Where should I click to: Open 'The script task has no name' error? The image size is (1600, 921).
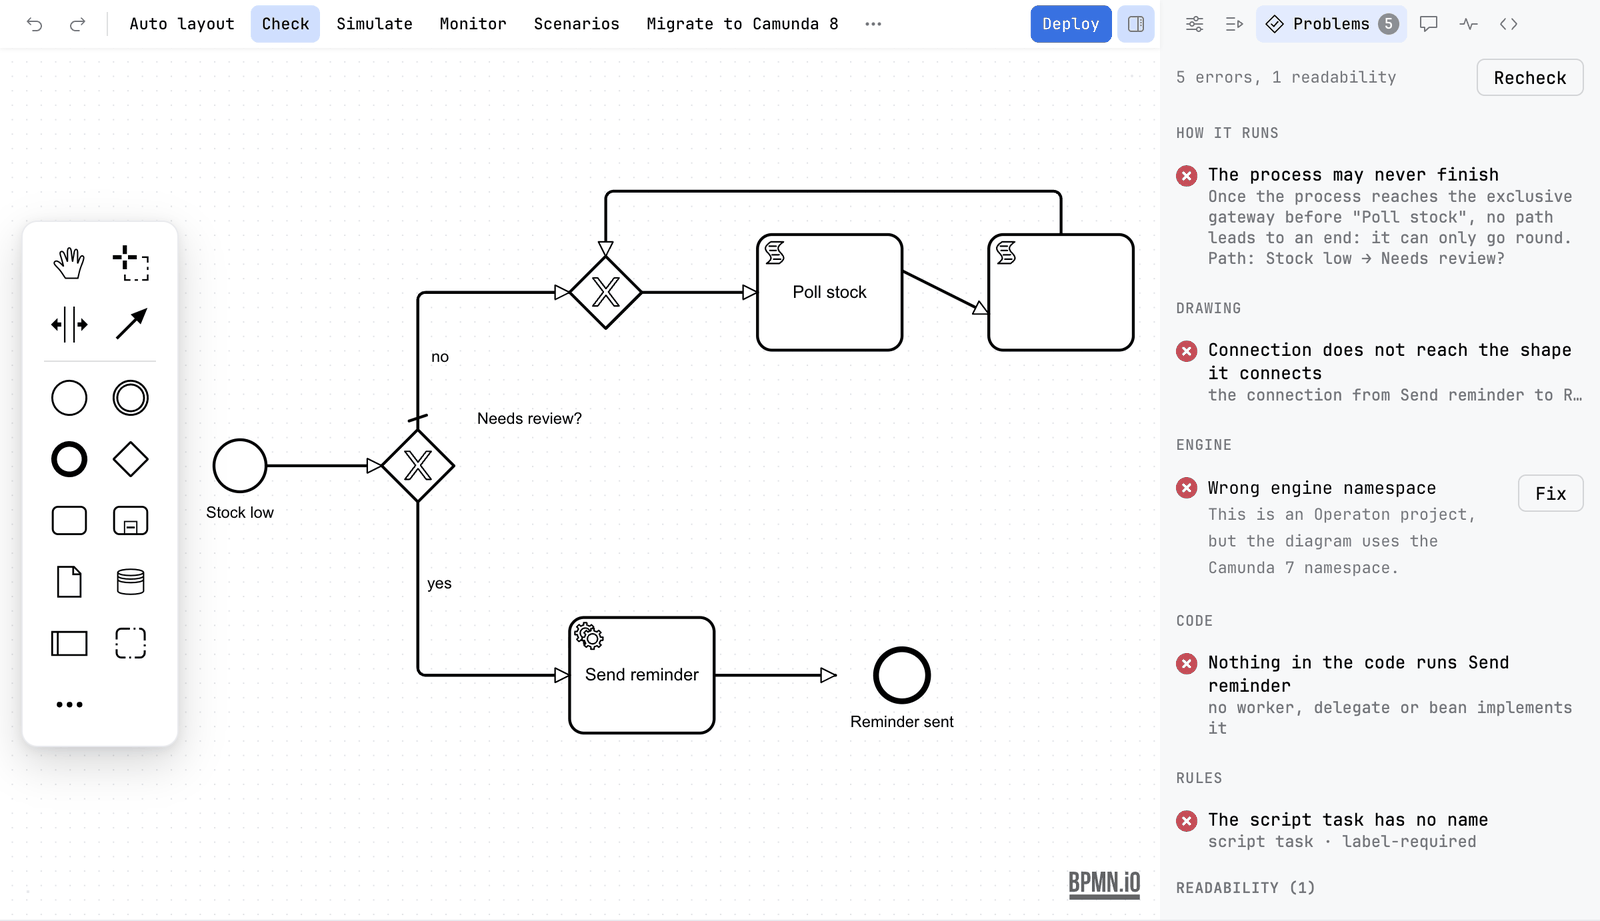pyautogui.click(x=1379, y=830)
